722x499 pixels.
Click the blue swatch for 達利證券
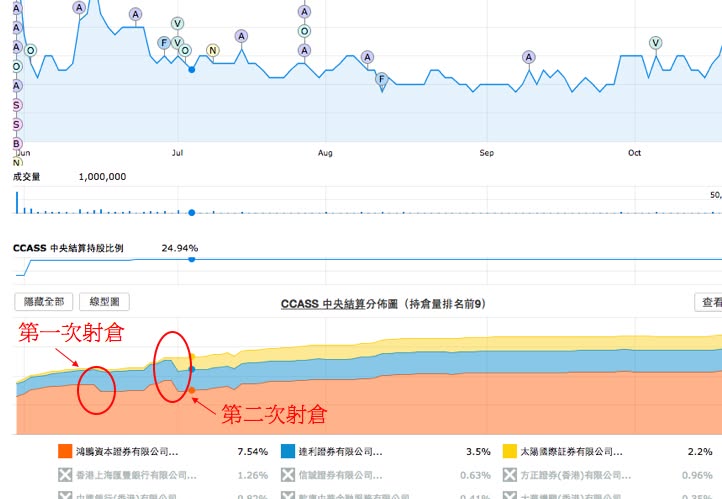point(288,451)
